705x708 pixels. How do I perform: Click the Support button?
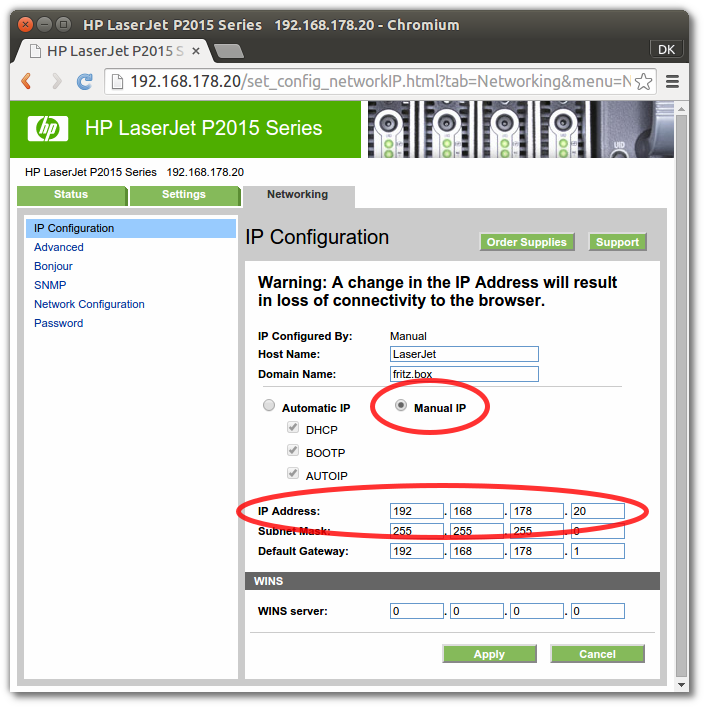click(x=617, y=242)
